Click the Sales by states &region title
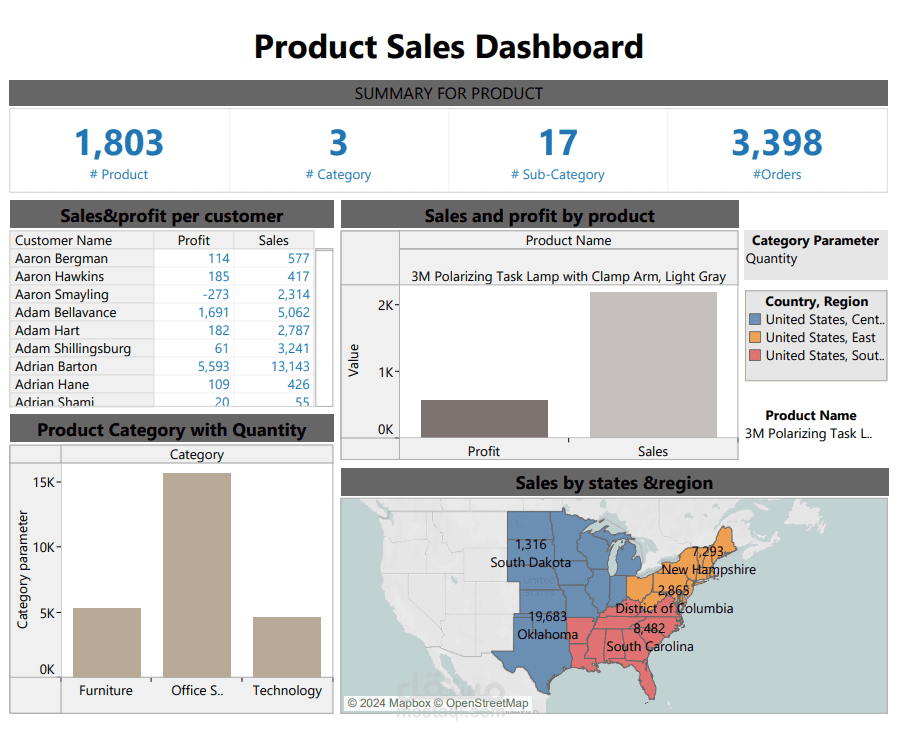Viewport: 902px width, 736px height. (614, 483)
